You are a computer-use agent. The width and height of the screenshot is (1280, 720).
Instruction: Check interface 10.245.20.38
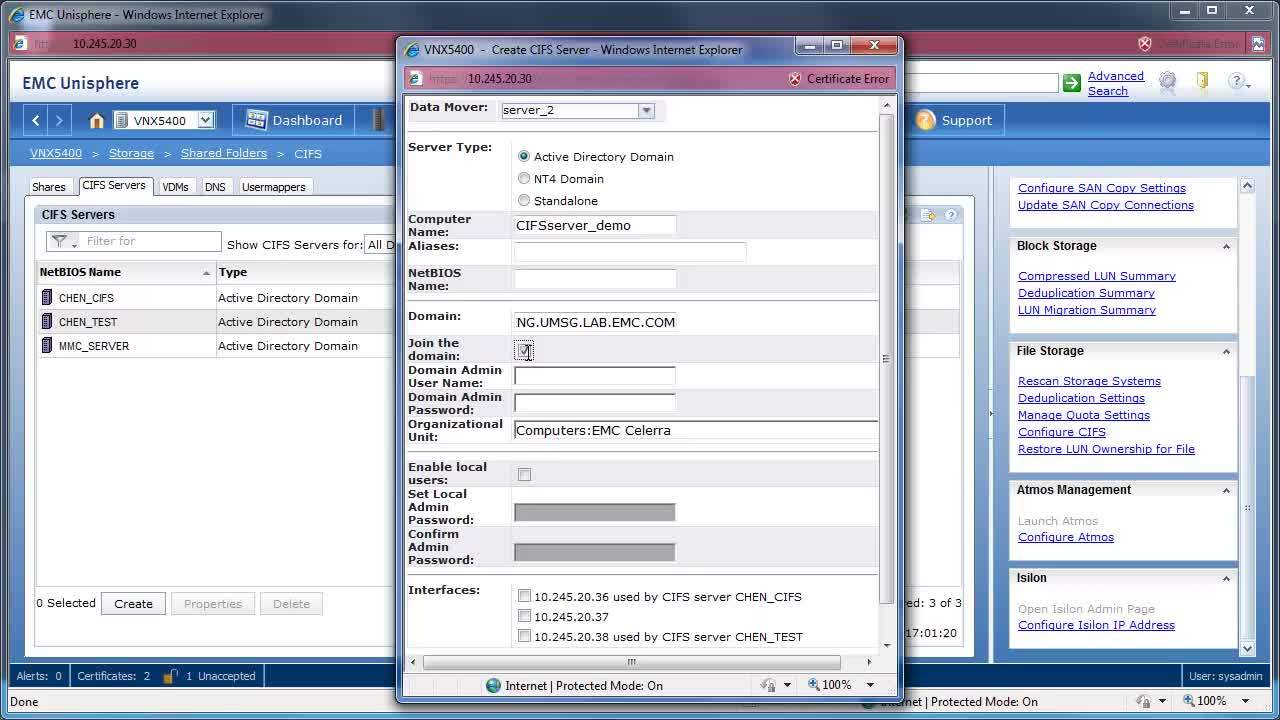[x=524, y=637]
